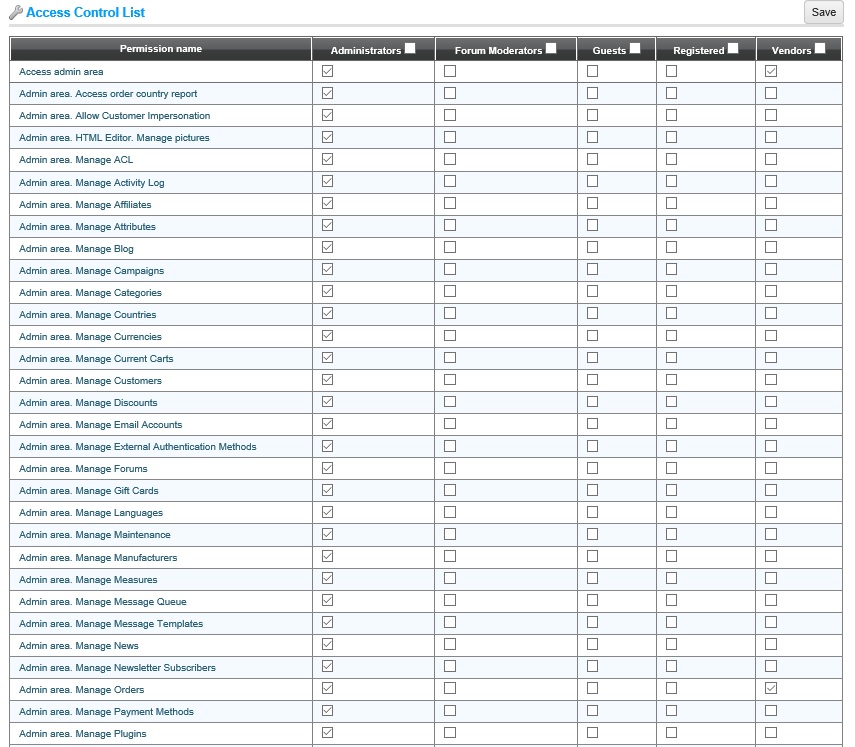The image size is (855, 747).
Task: Uncheck Administrators for Manage Email Accounts
Action: pos(327,424)
